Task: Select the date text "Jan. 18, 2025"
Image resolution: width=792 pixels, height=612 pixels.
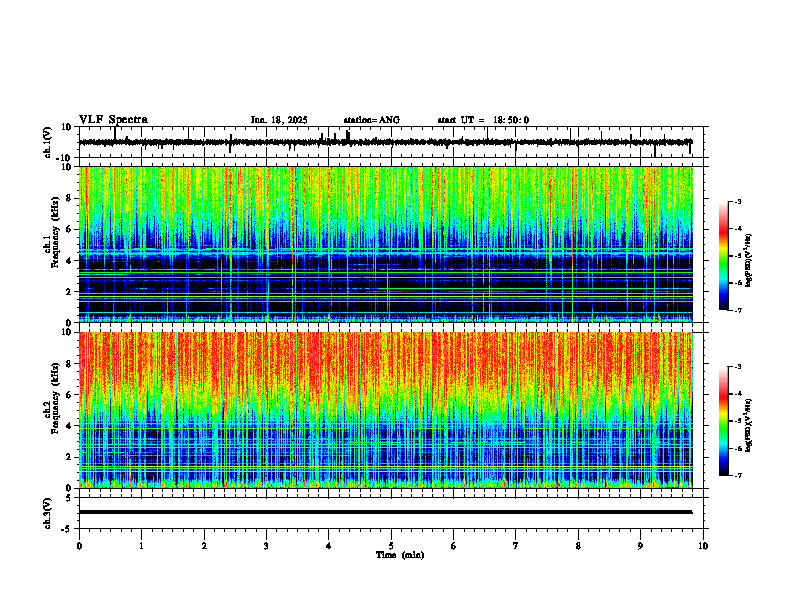Action: (x=279, y=120)
